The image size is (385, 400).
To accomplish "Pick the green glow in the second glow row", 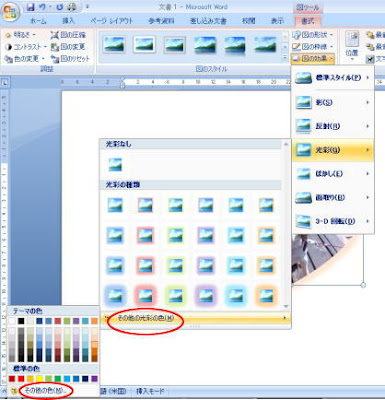I will click(175, 235).
